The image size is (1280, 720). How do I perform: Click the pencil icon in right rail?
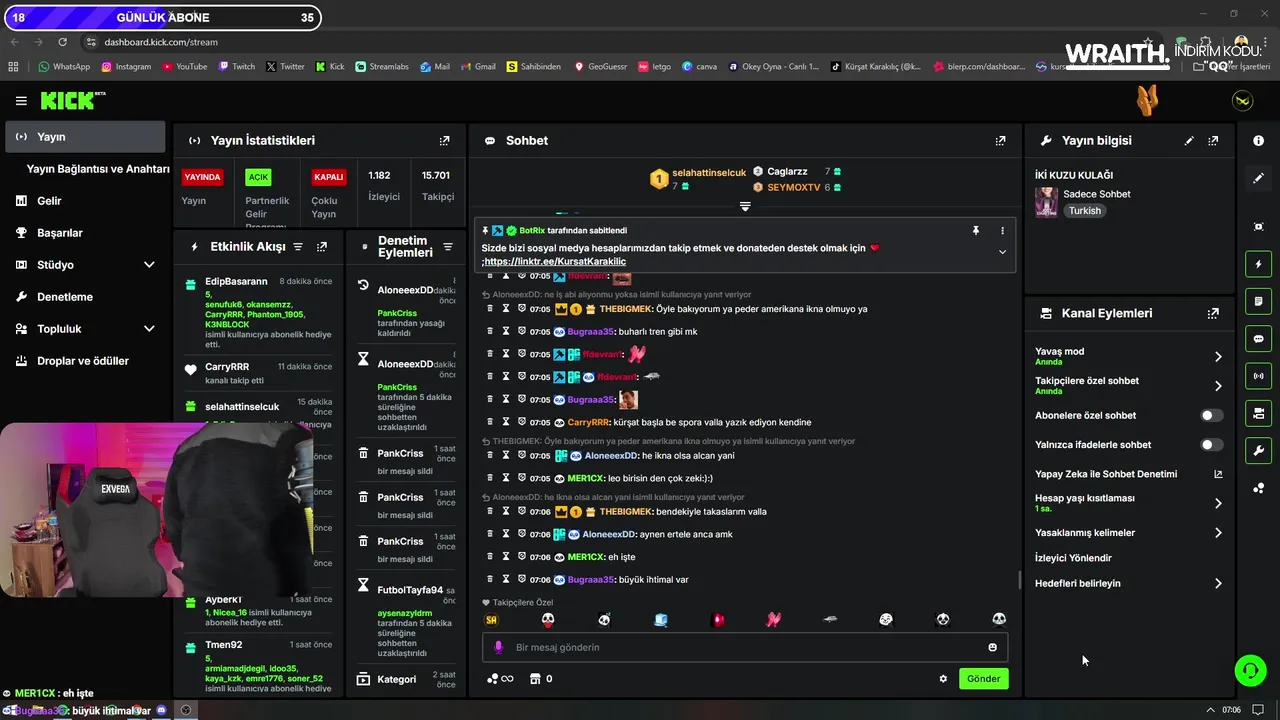tap(1258, 178)
